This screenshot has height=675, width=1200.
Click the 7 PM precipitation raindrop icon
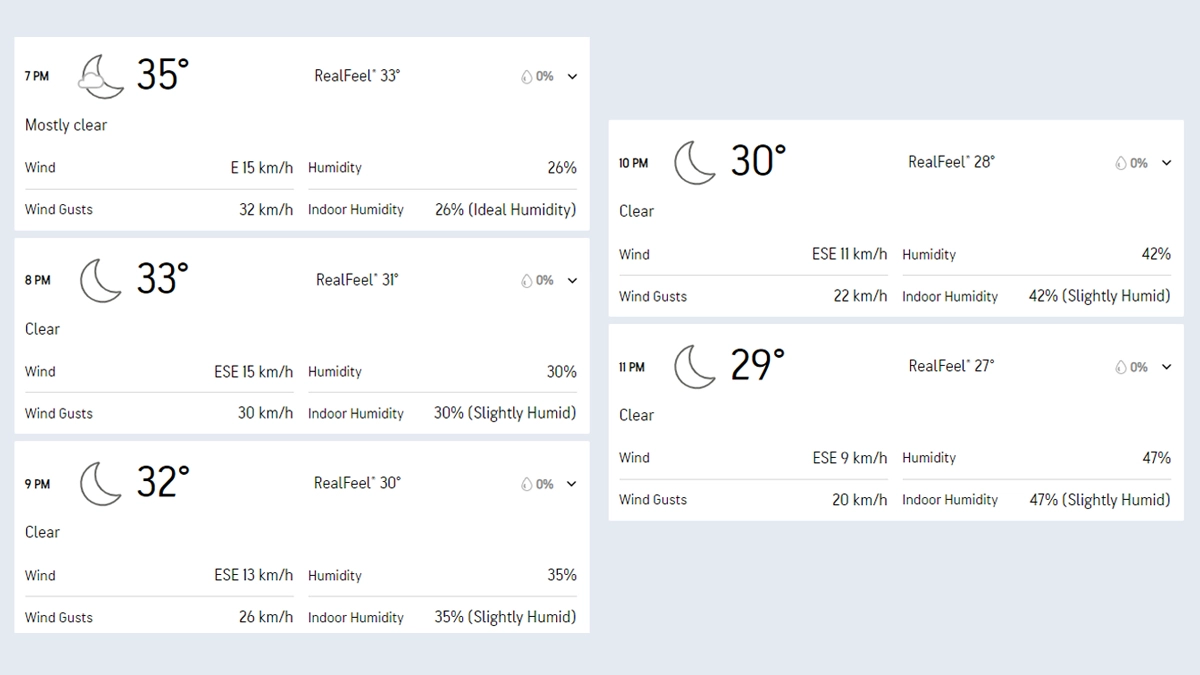click(526, 77)
